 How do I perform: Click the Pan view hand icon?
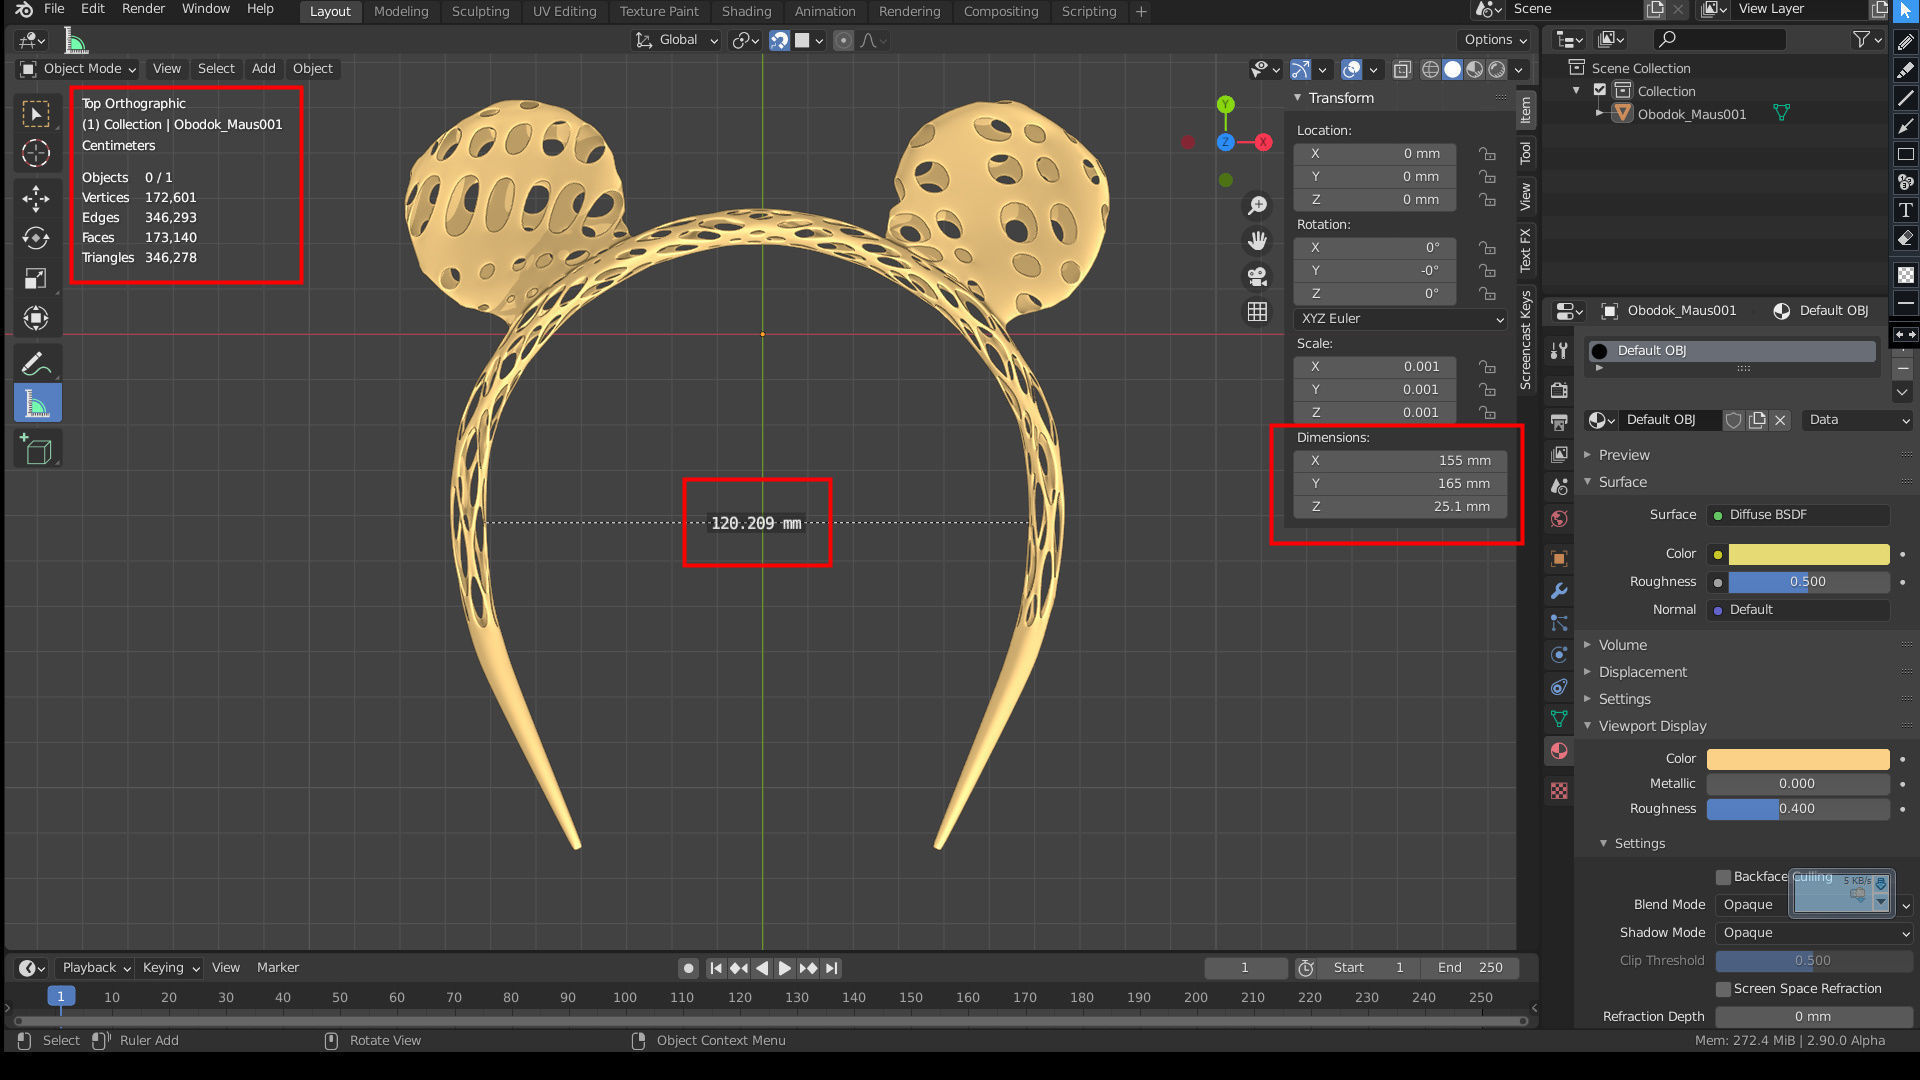(1258, 240)
